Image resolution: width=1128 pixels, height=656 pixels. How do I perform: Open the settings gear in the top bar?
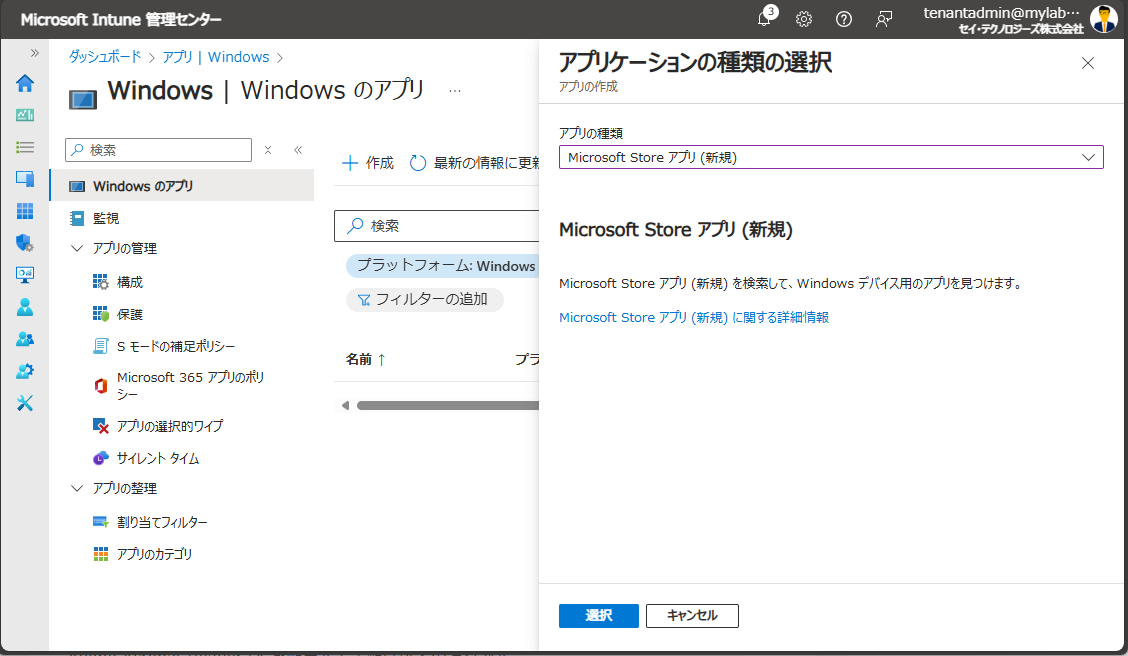(803, 19)
